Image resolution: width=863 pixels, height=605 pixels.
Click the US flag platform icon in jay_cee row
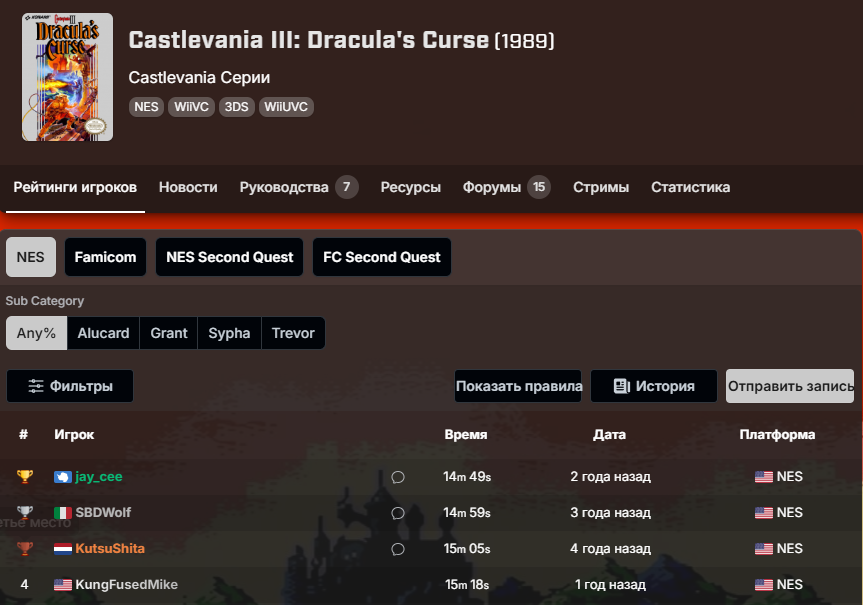point(764,477)
